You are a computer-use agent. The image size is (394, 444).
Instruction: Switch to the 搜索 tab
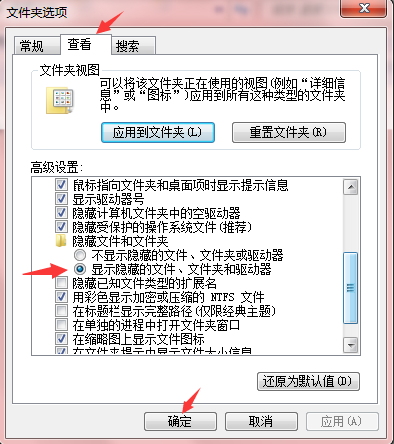[x=127, y=46]
